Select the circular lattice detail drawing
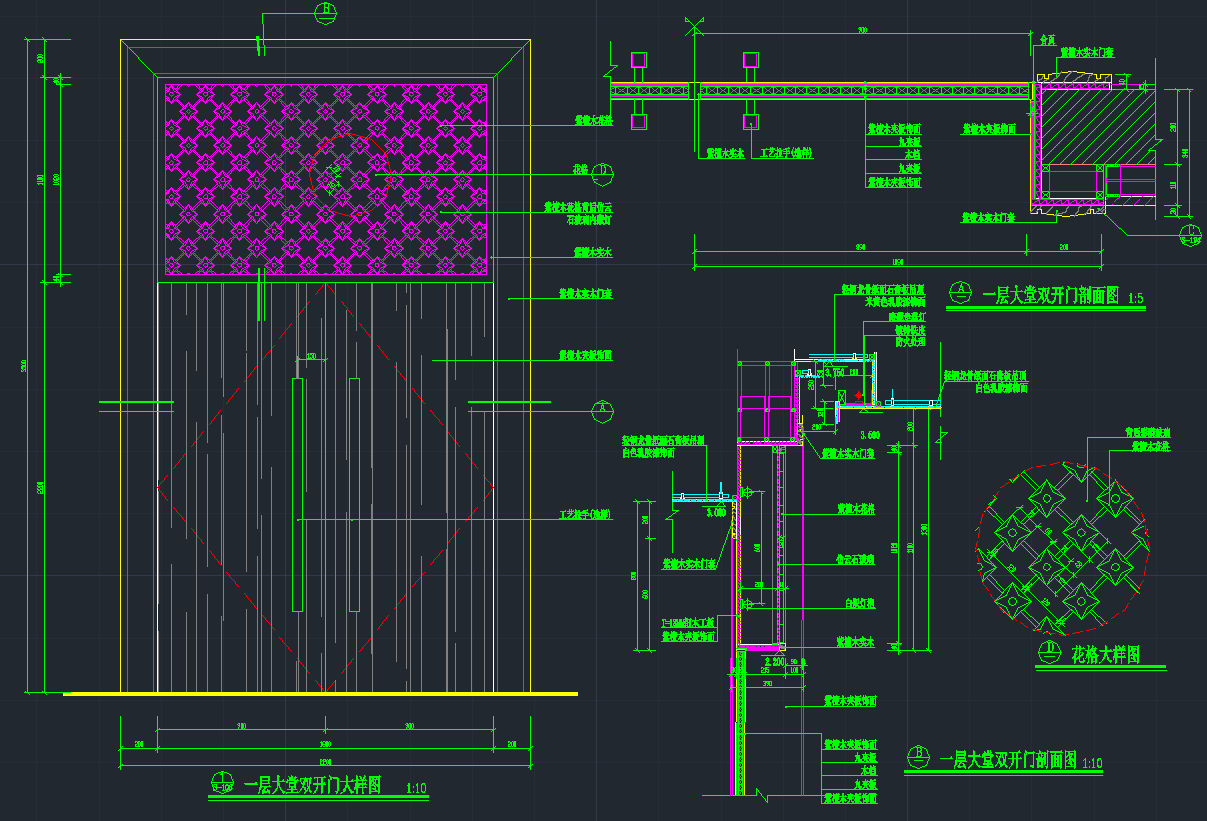The width and height of the screenshot is (1207, 821). [1060, 548]
